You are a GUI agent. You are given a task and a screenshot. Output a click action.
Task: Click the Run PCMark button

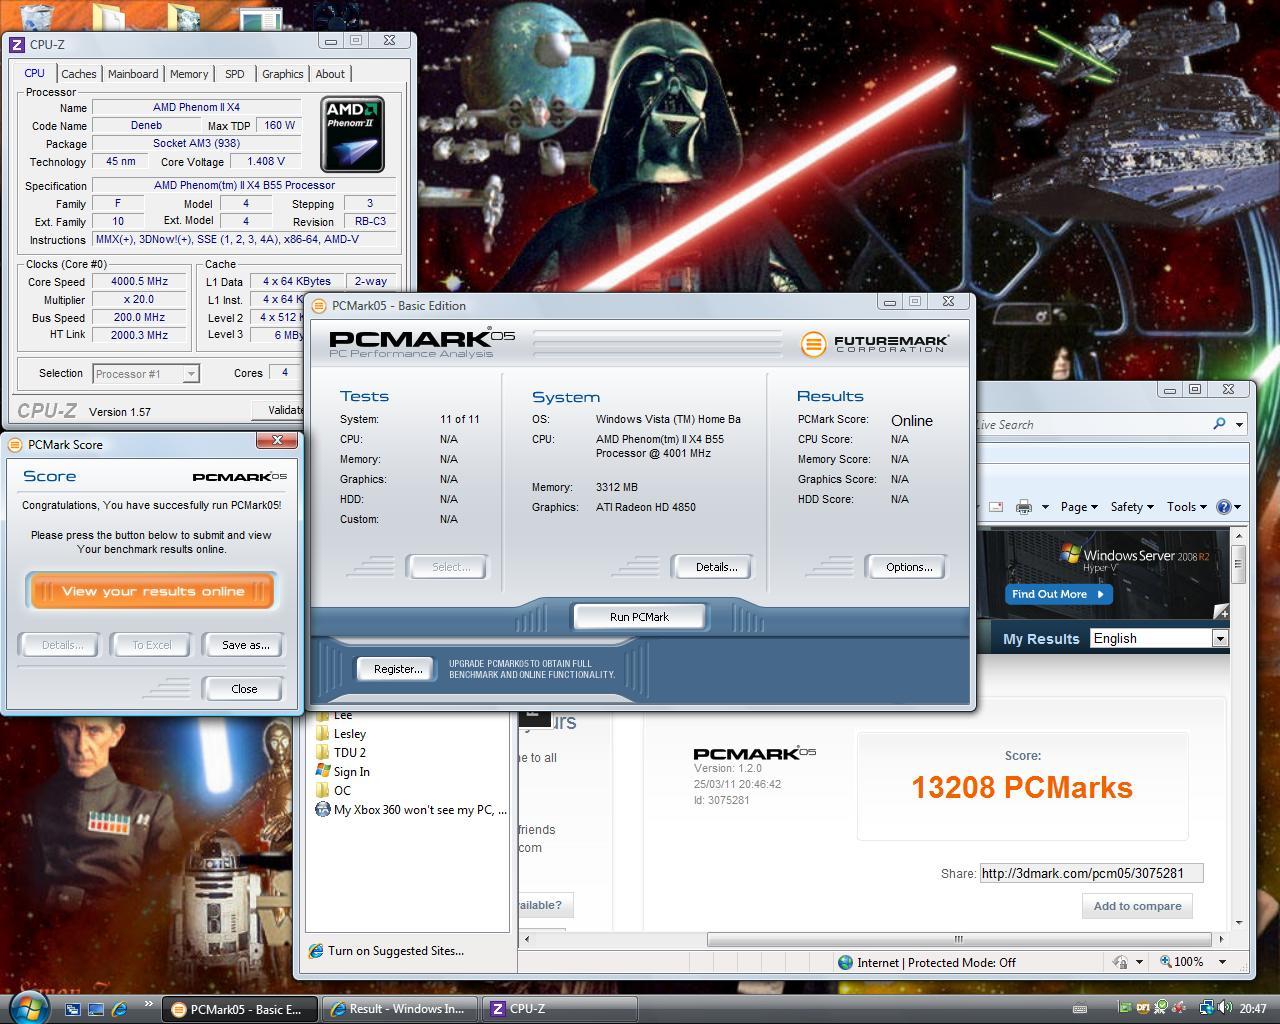pos(639,617)
